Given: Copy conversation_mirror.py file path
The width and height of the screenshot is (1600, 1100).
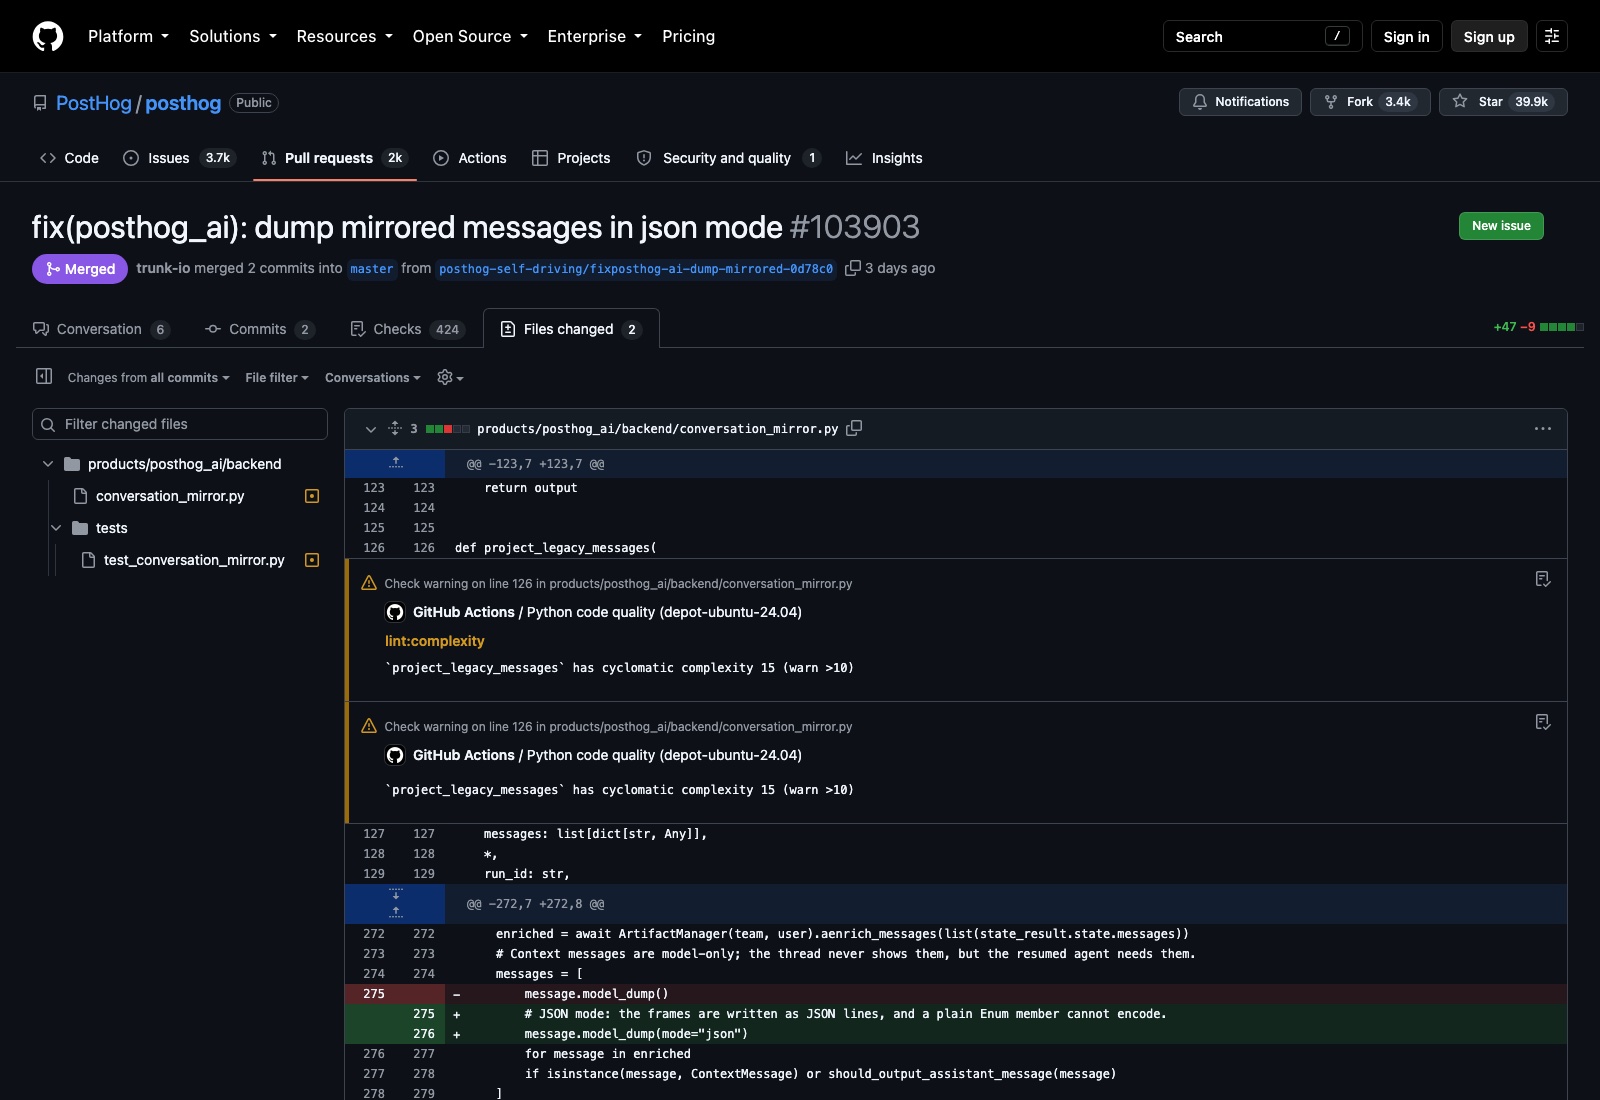Looking at the screenshot, I should coord(854,428).
